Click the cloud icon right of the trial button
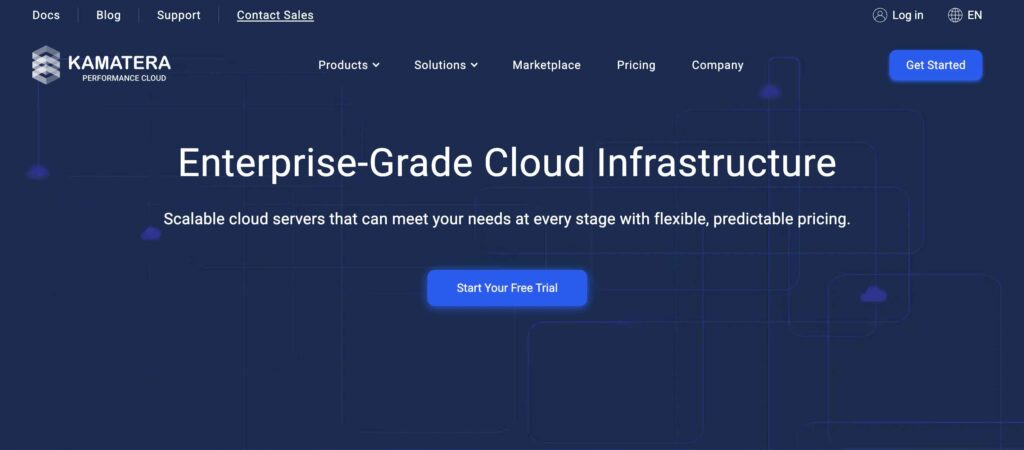Screen dimensions: 1024x450 click(873, 294)
